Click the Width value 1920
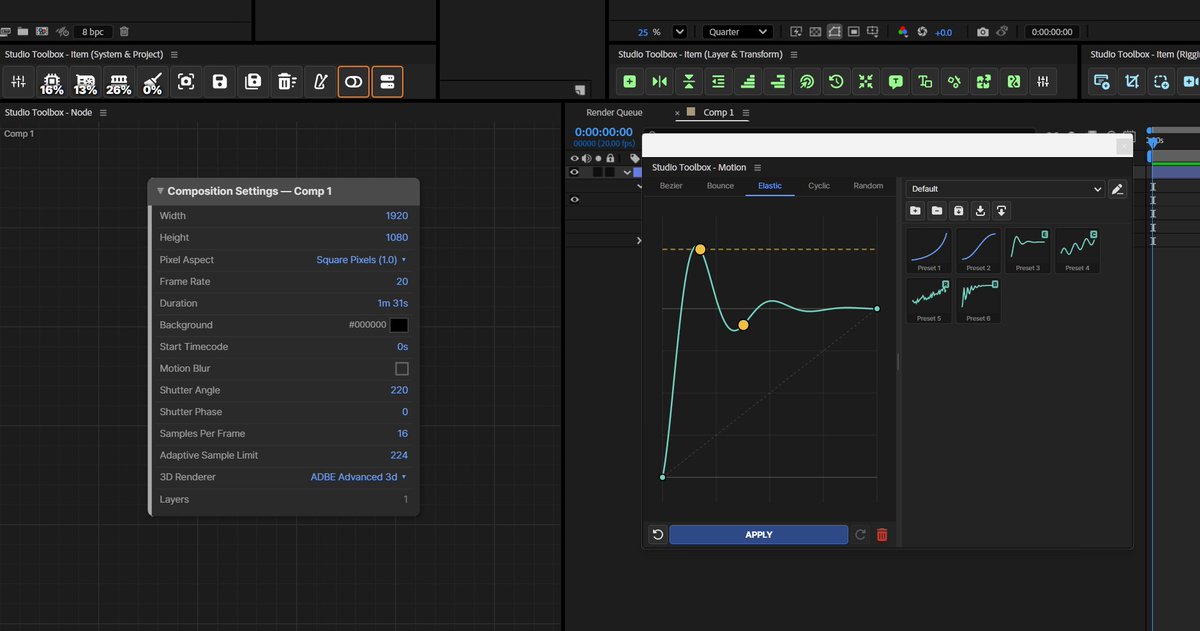 coord(397,216)
